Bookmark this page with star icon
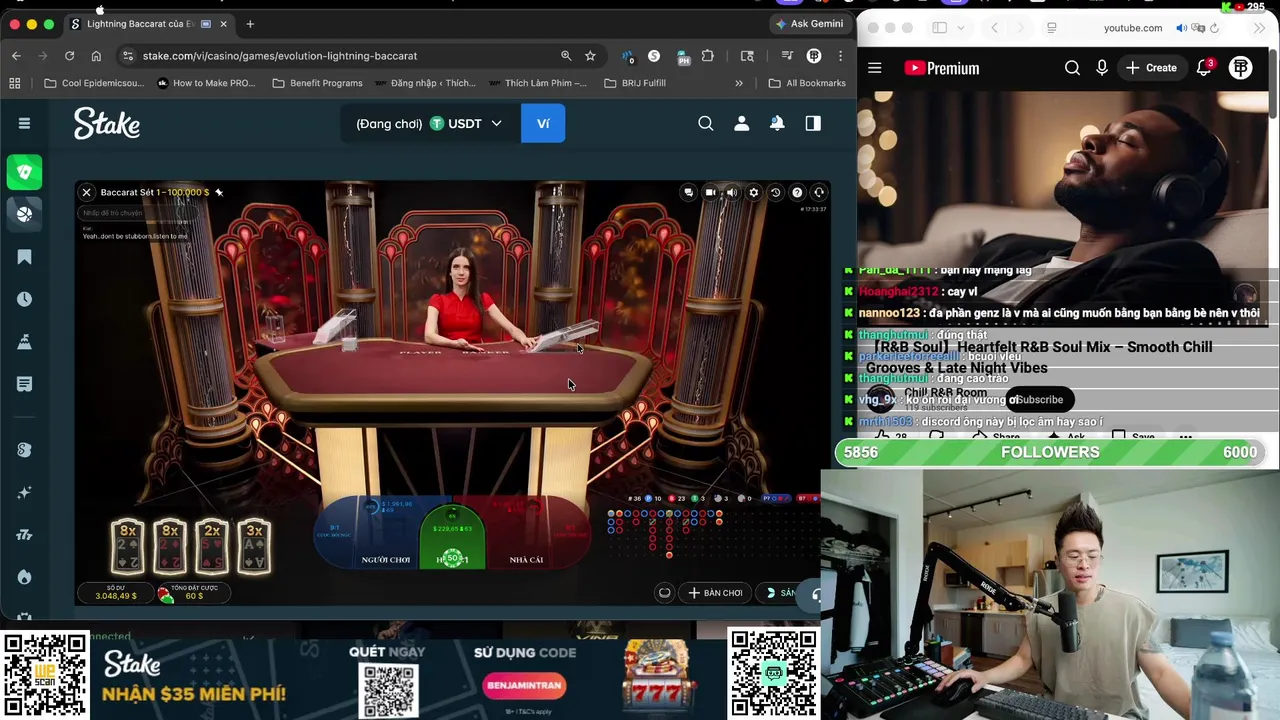The image size is (1280, 720). point(590,56)
